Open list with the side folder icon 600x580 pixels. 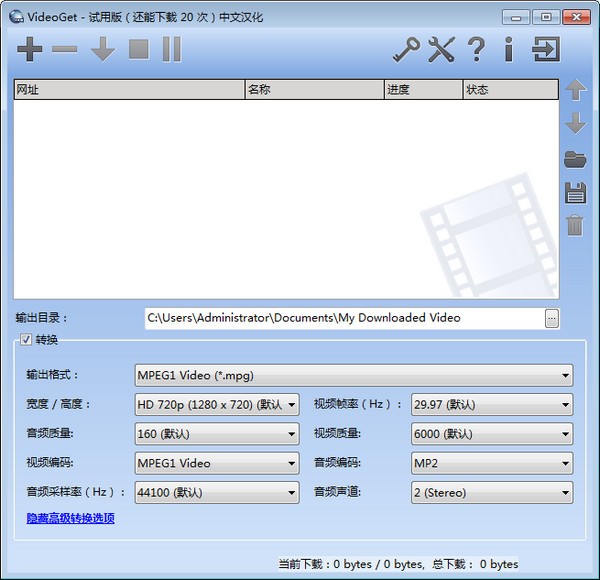pos(576,159)
